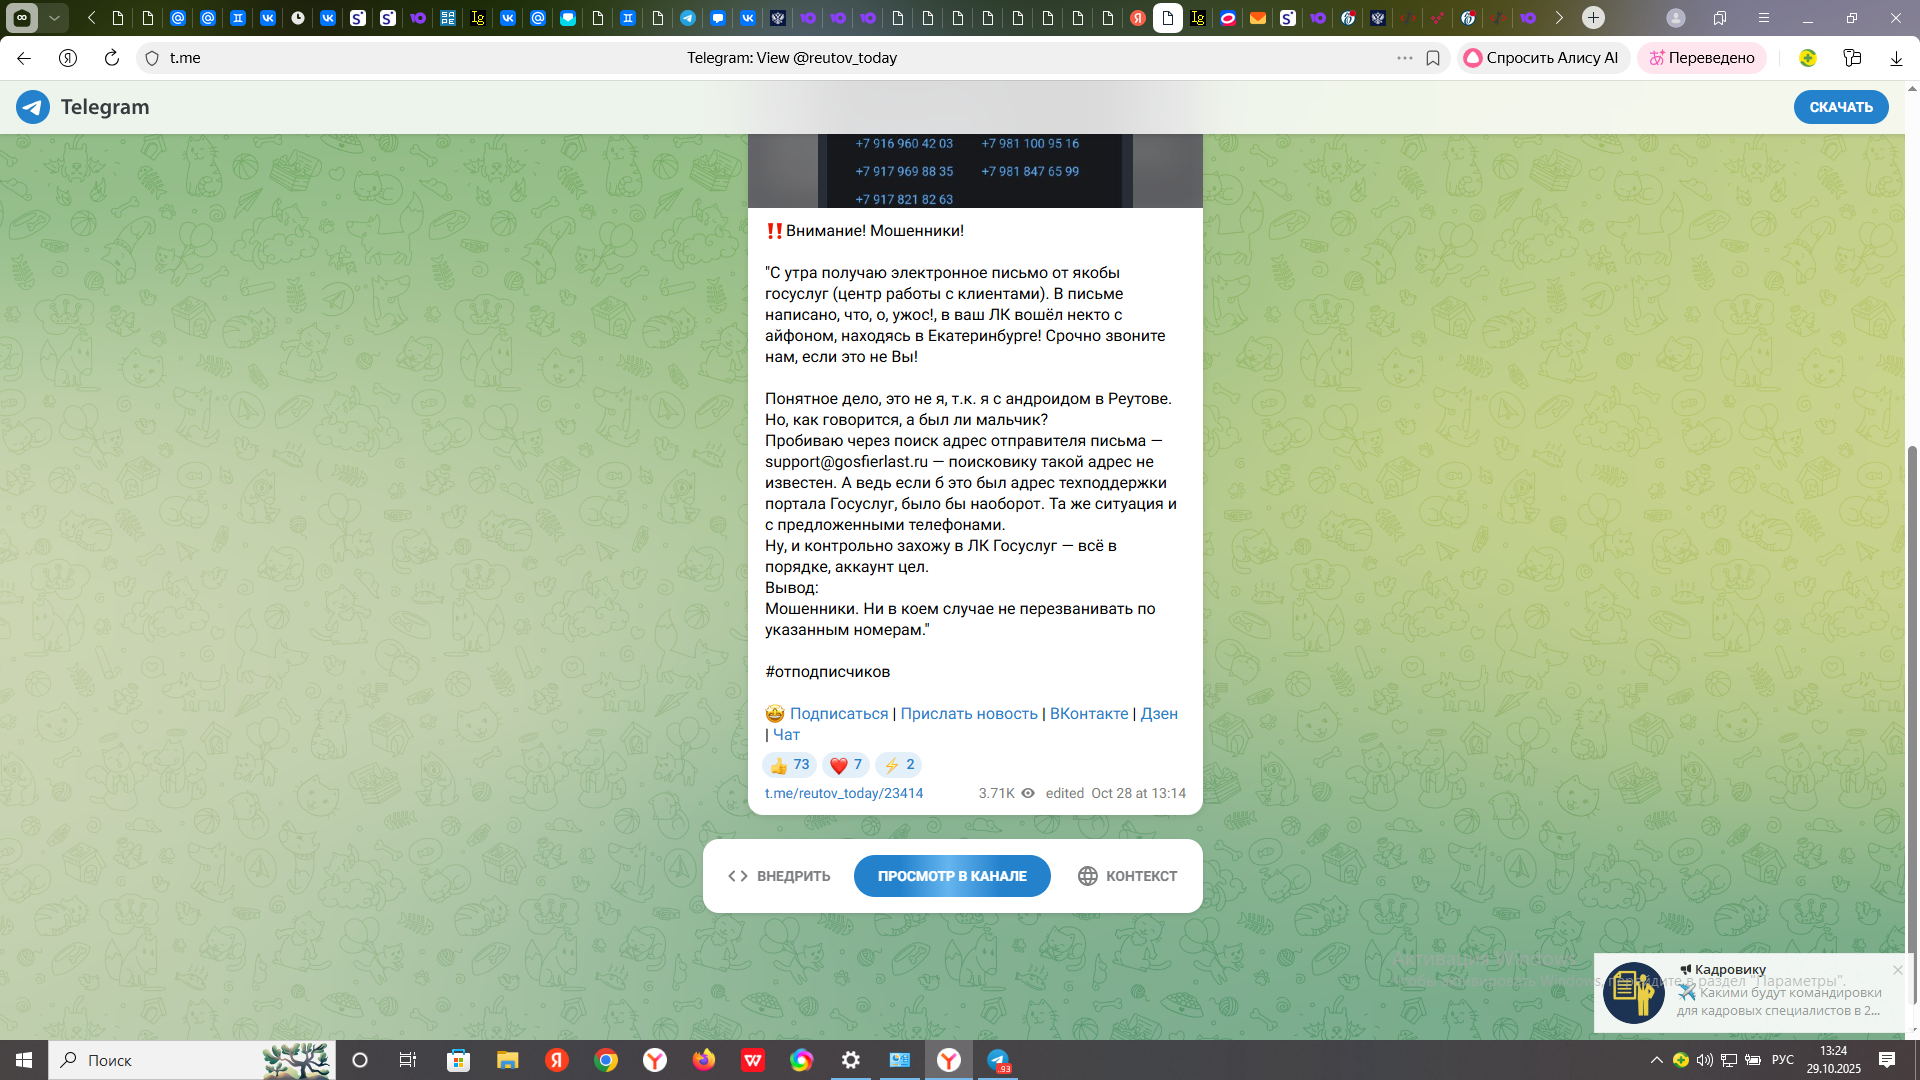This screenshot has height=1080, width=1920.
Task: Open a new browser tab
Action: (x=1593, y=18)
